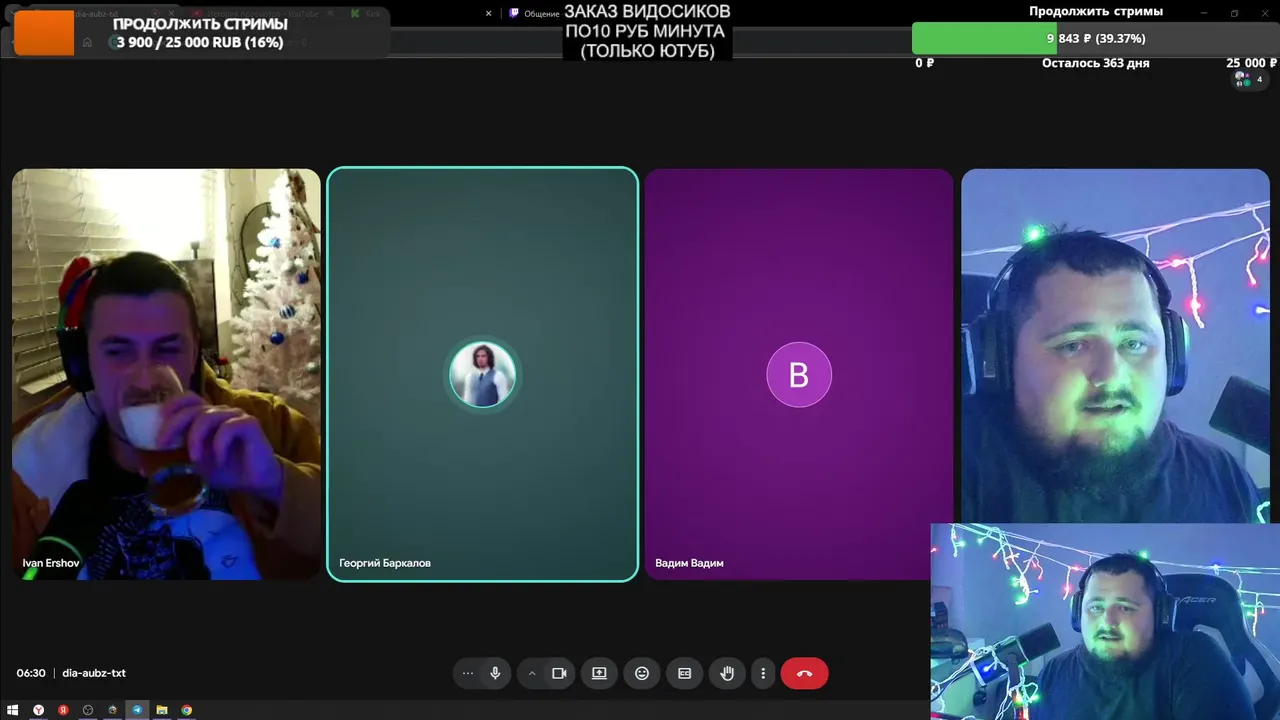This screenshot has height=720, width=1280.
Task: Mute the microphone in the call toolbar
Action: [495, 673]
